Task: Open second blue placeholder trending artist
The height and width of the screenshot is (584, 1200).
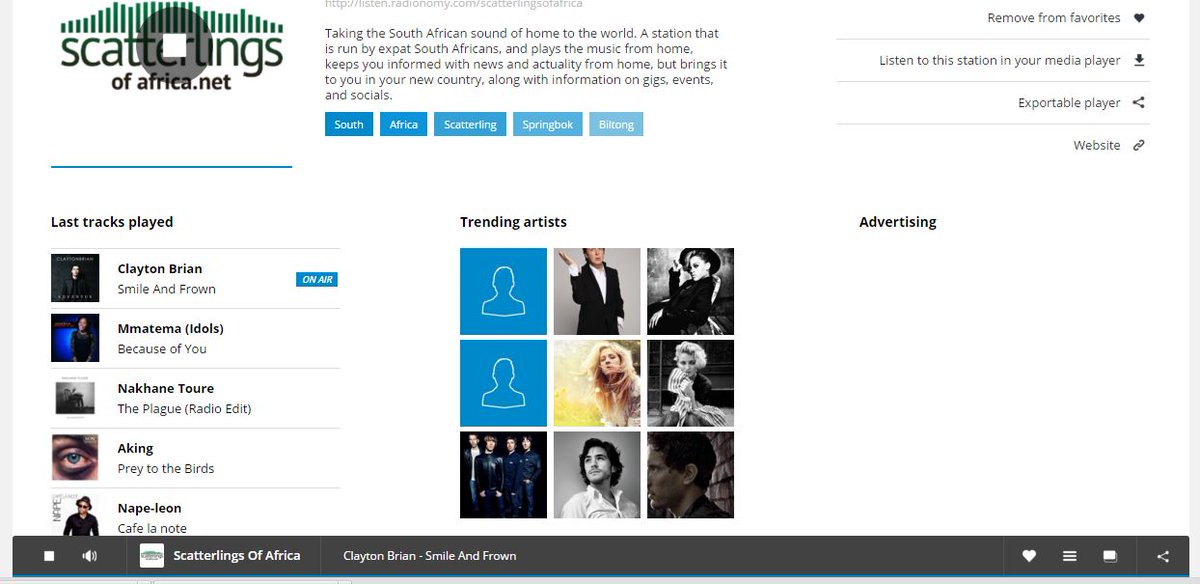Action: 503,383
